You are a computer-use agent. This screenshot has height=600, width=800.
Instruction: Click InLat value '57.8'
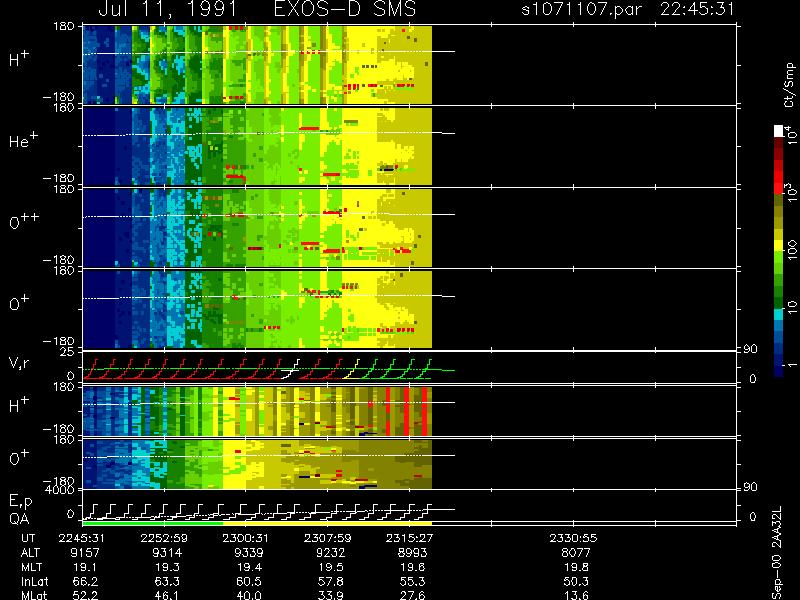pyautogui.click(x=330, y=581)
